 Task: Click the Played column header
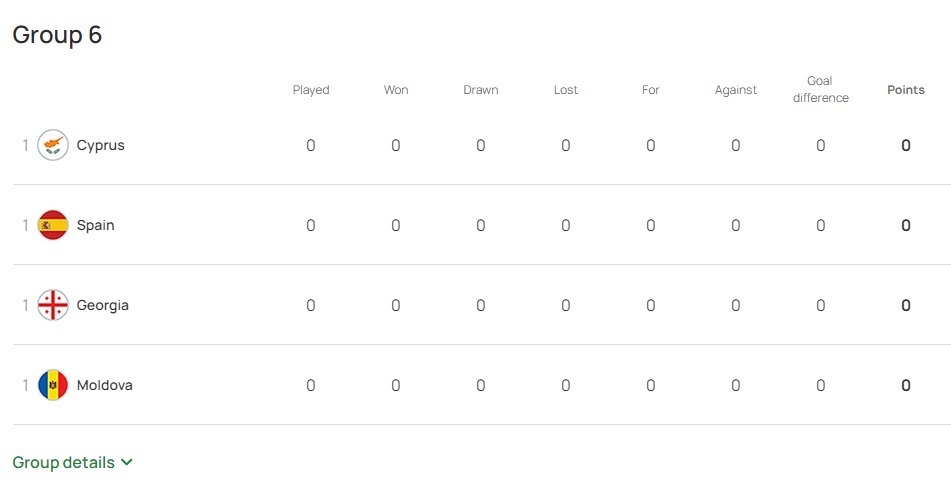(x=311, y=90)
